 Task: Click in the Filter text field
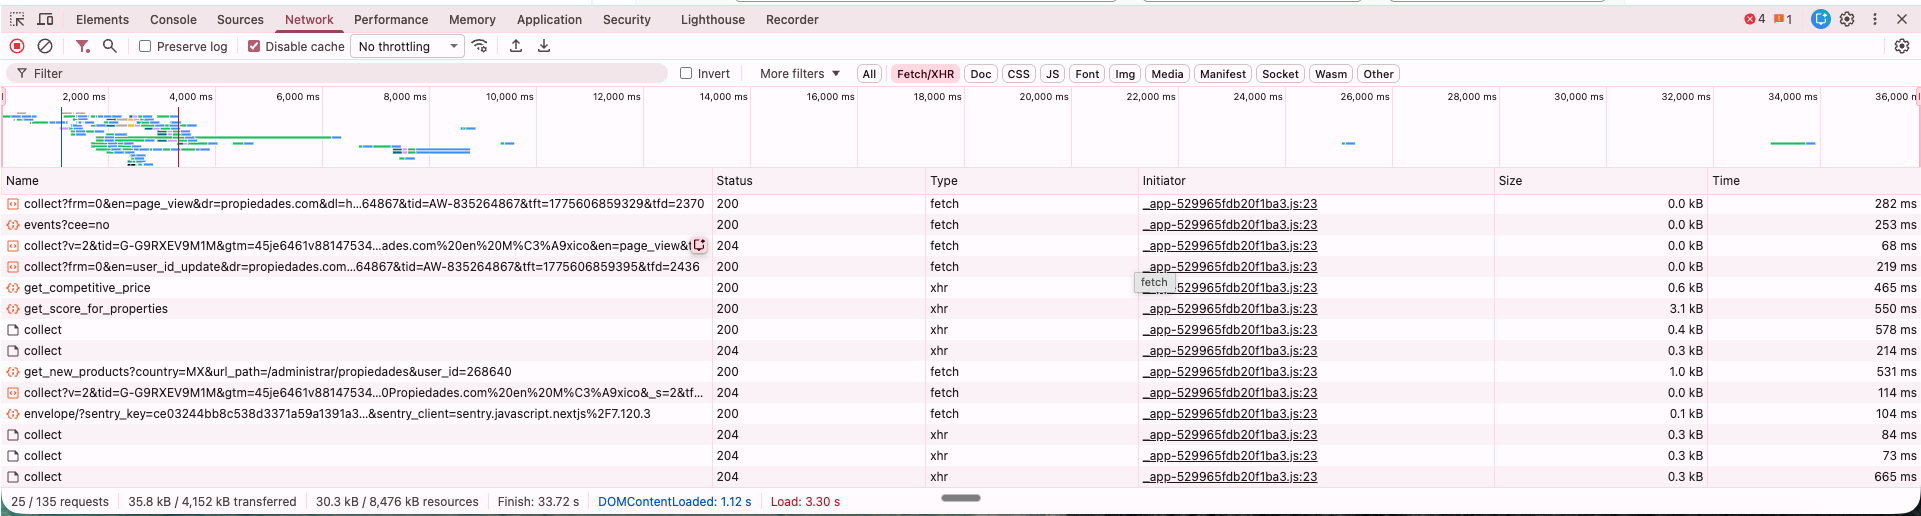(x=340, y=73)
